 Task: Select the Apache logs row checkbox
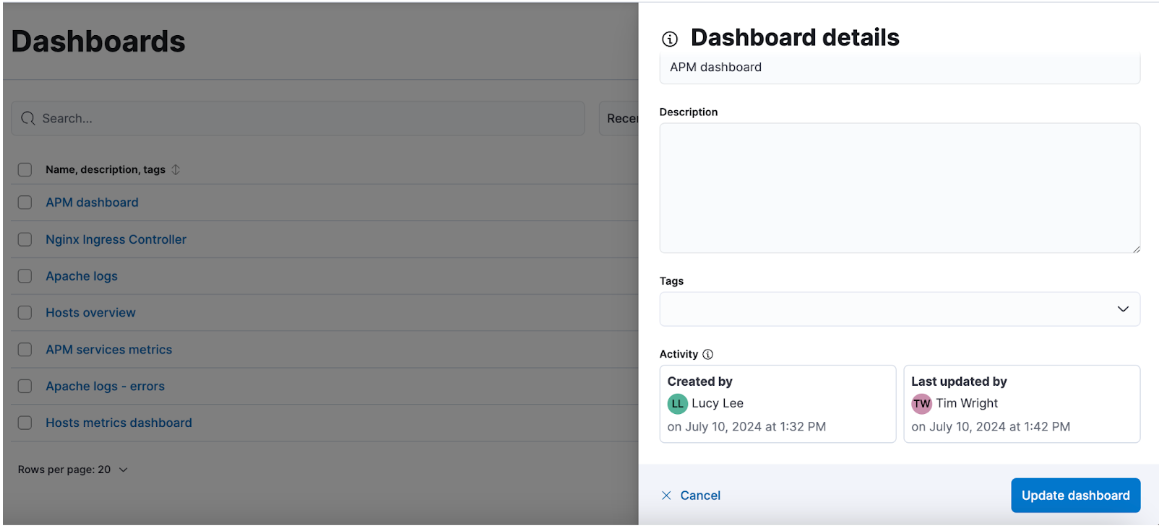[25, 276]
